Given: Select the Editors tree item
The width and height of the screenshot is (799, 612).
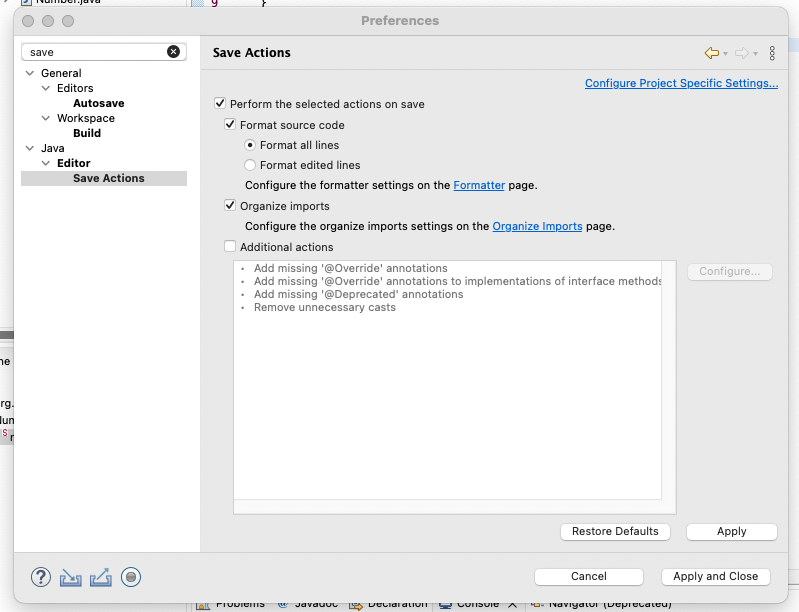Looking at the screenshot, I should [x=75, y=88].
